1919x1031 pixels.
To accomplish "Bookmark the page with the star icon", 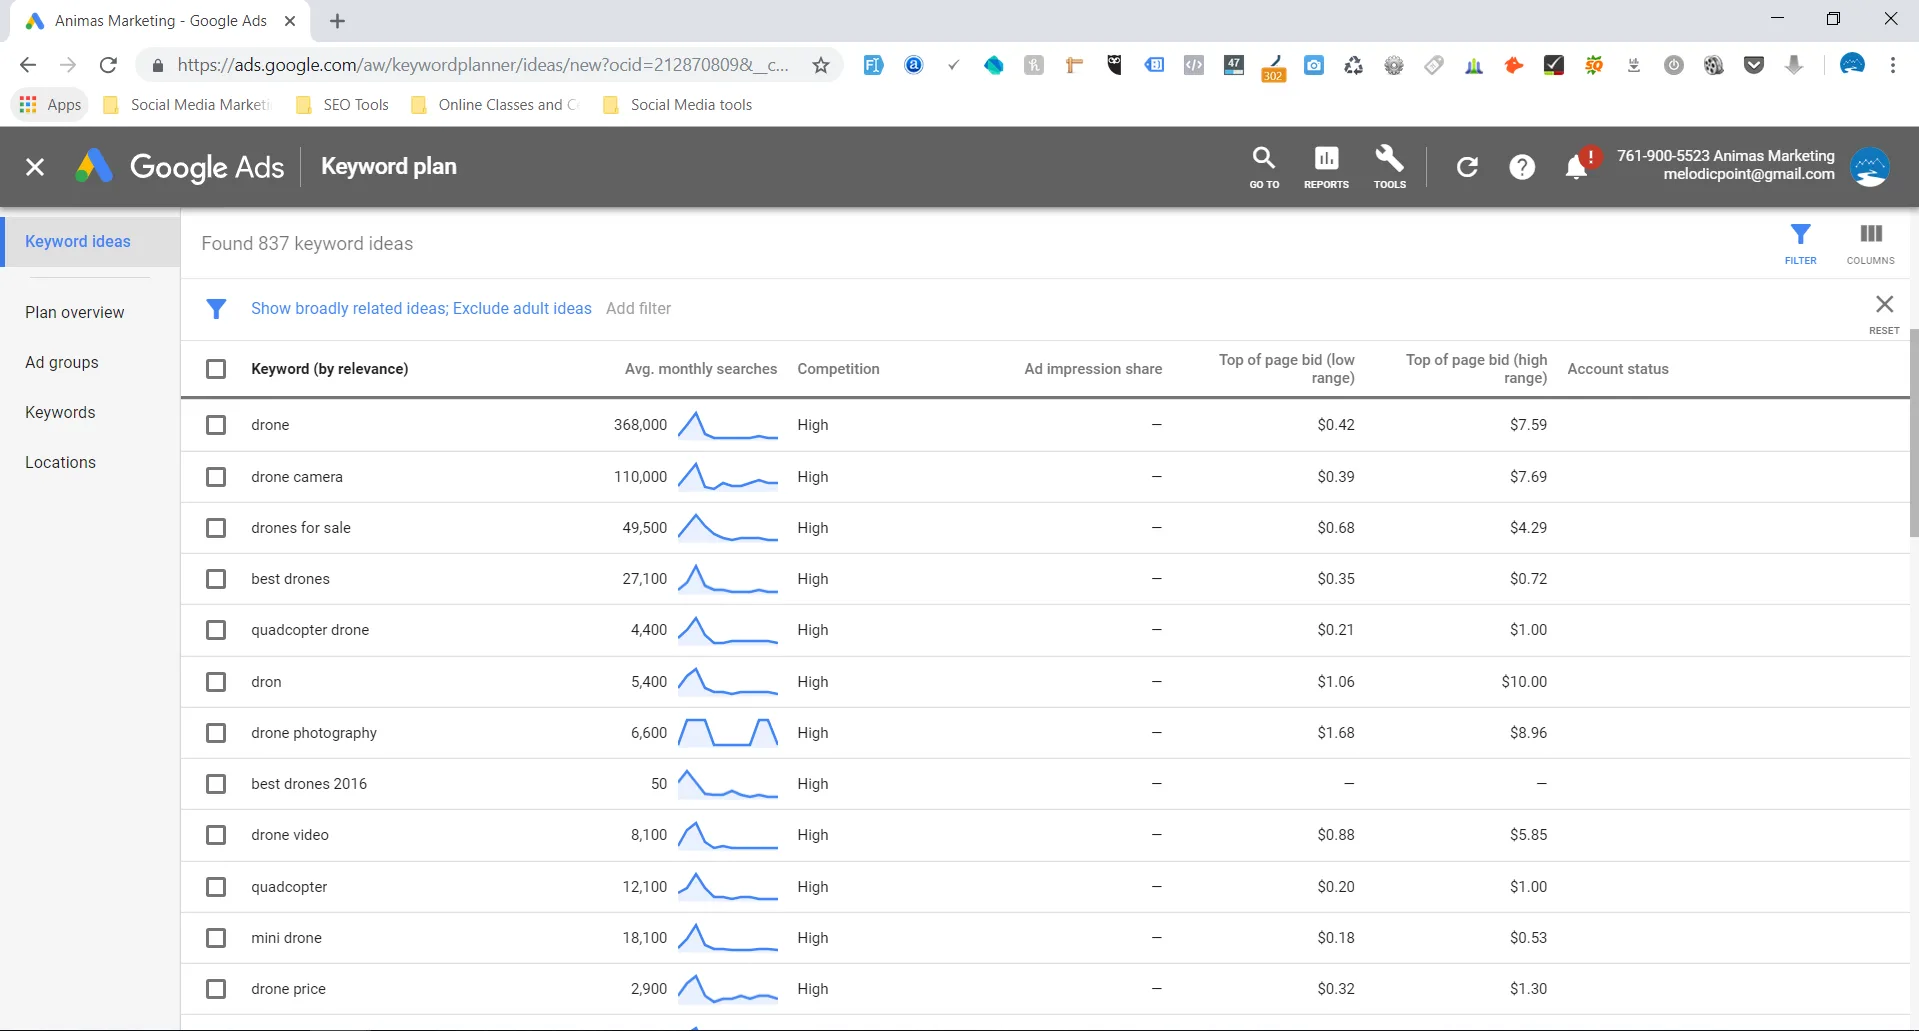I will 820,64.
